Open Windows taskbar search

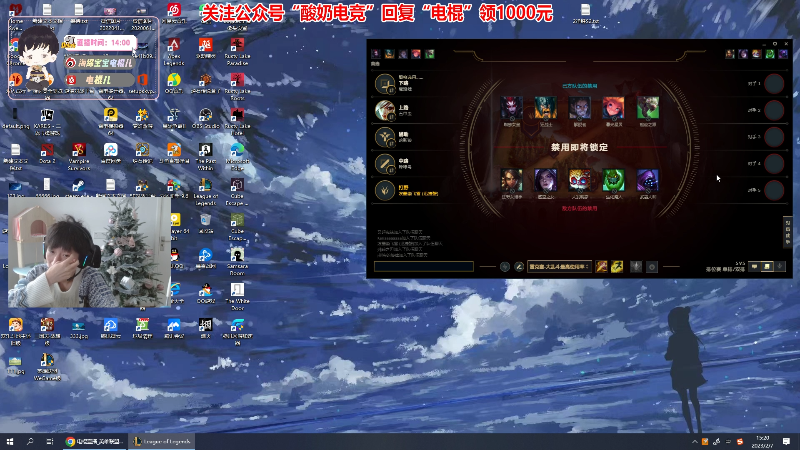point(30,441)
